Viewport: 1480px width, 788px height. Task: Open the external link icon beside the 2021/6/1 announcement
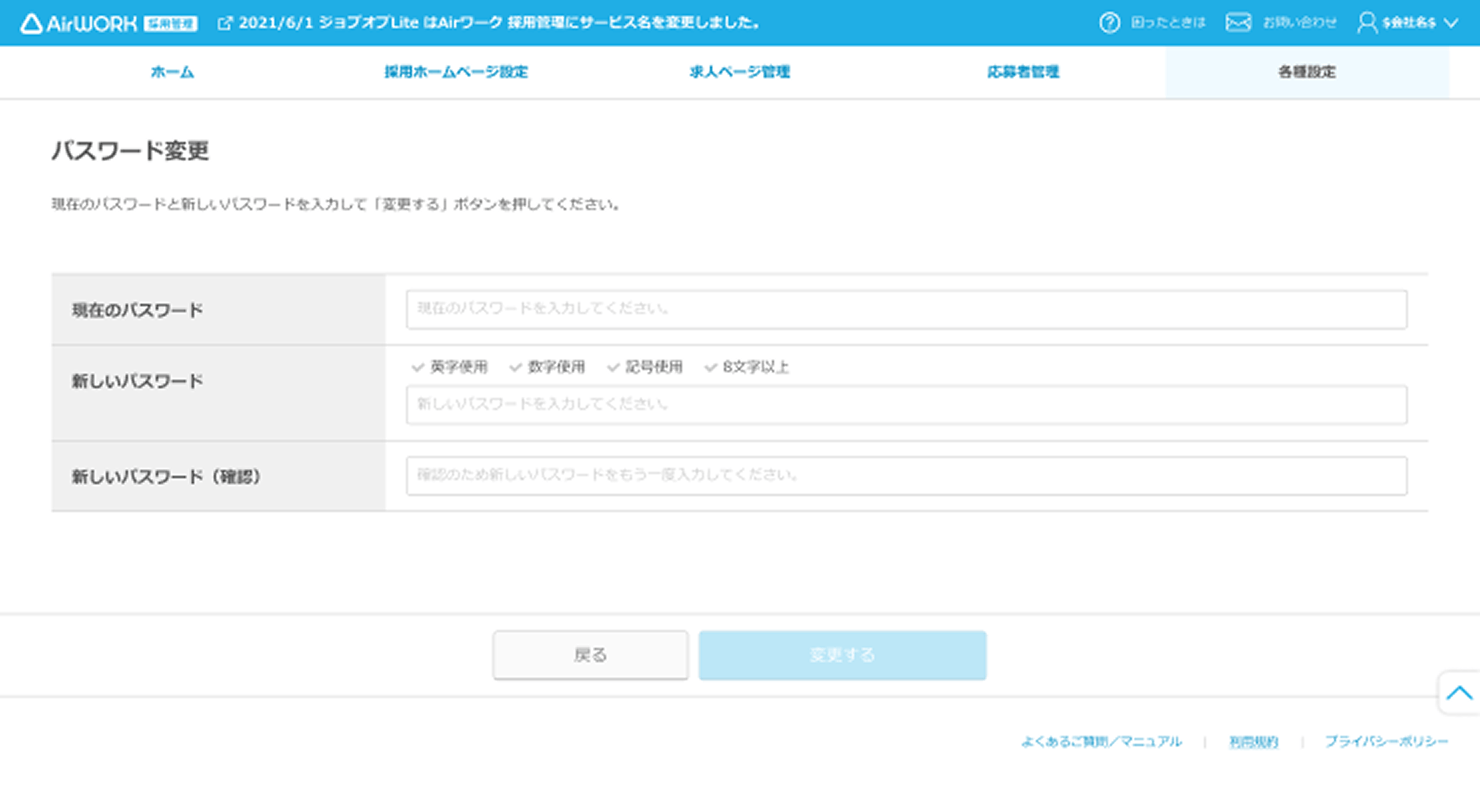[225, 23]
